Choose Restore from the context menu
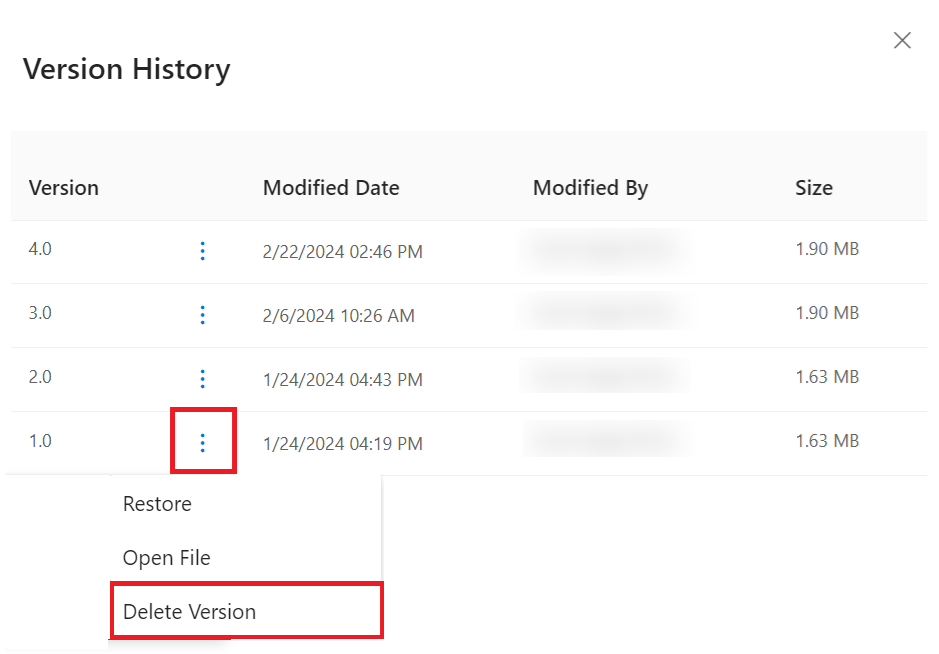 pos(156,504)
